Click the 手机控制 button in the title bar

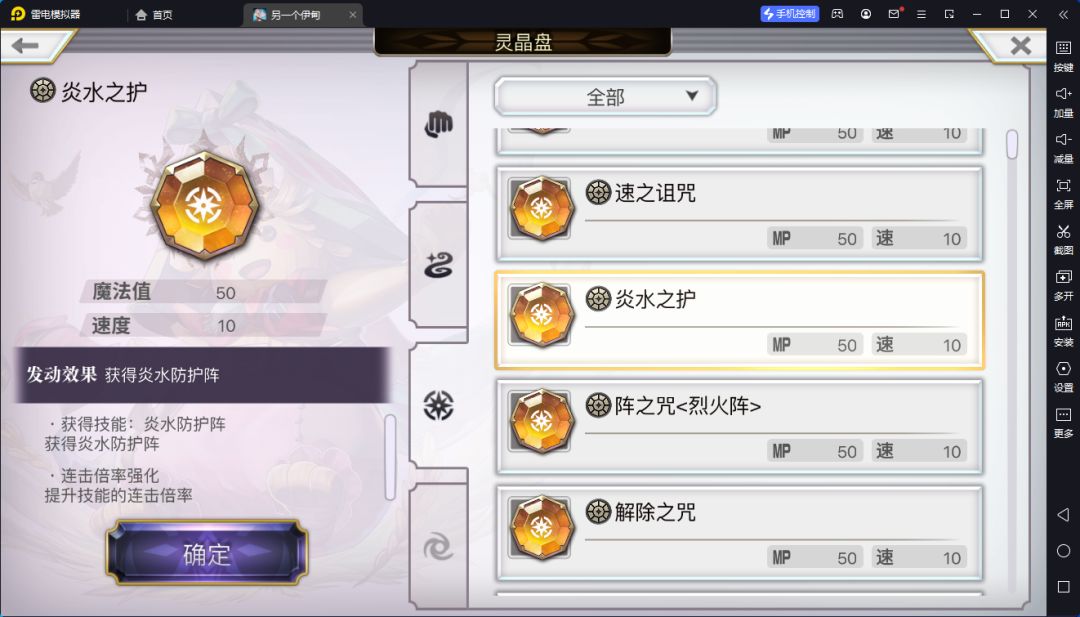[x=789, y=14]
